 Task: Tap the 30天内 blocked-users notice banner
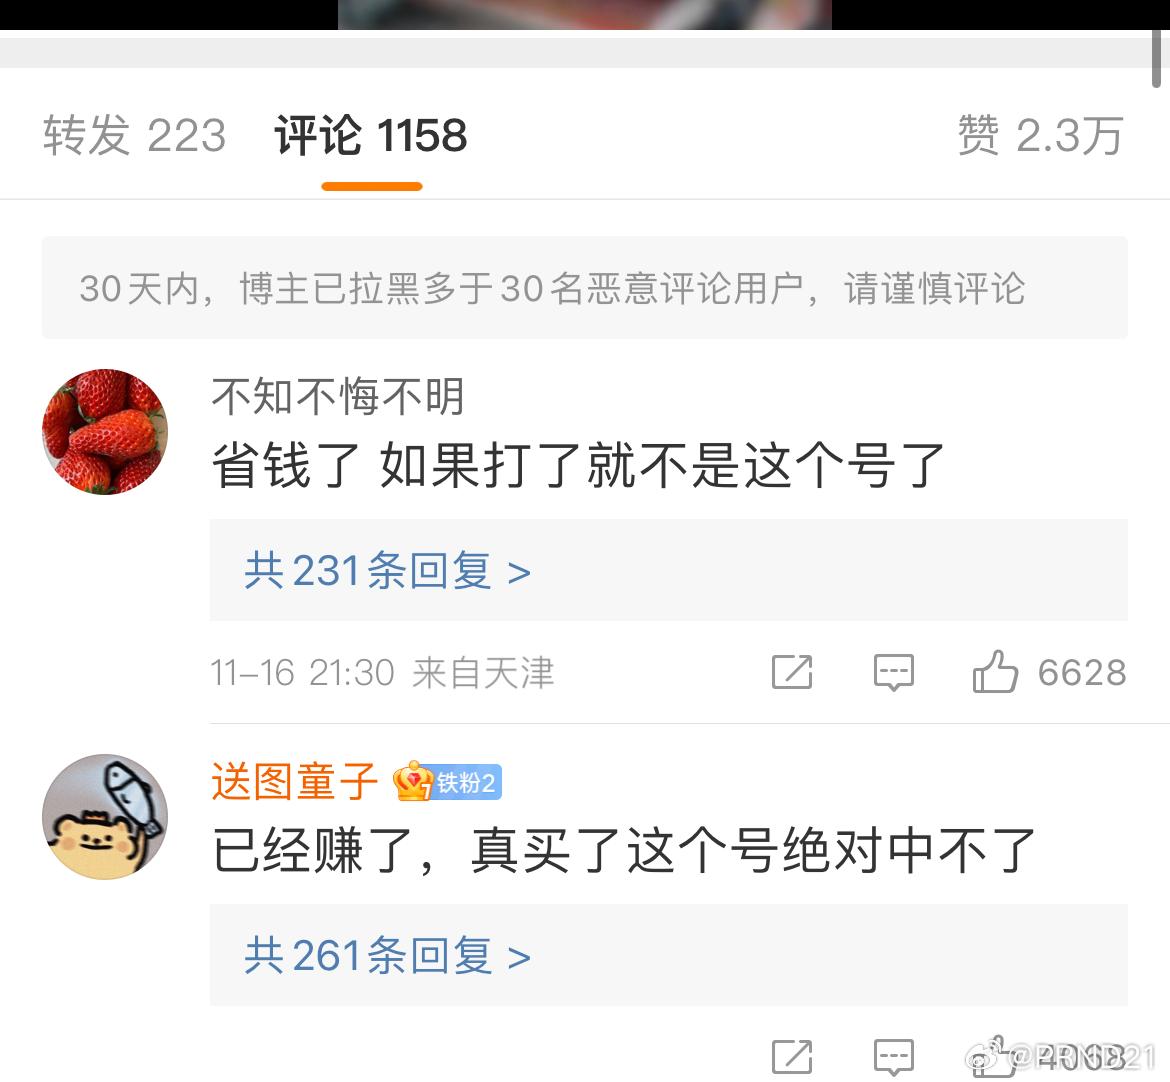point(584,287)
